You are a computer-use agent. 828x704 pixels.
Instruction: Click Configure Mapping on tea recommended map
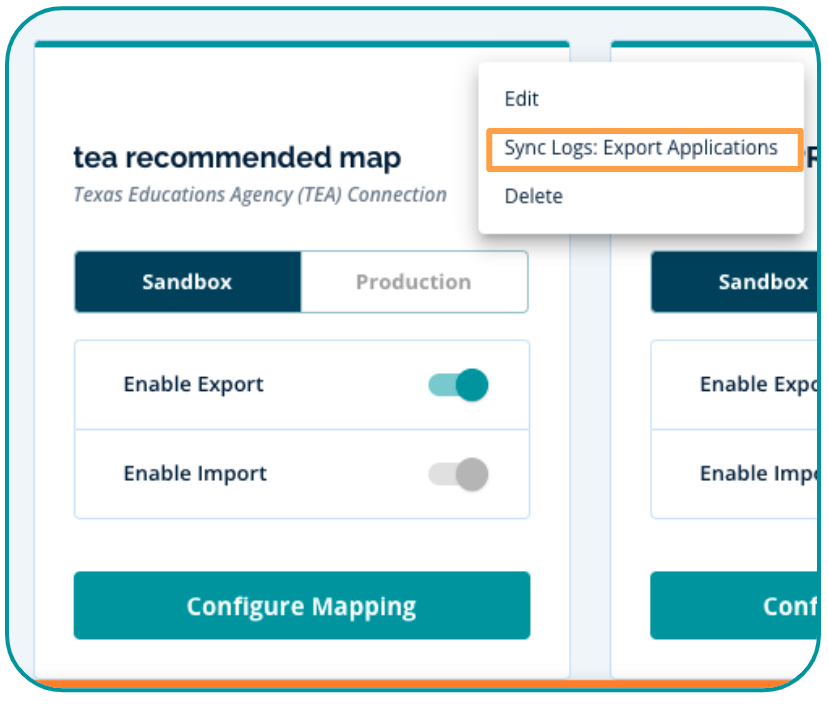(x=301, y=606)
